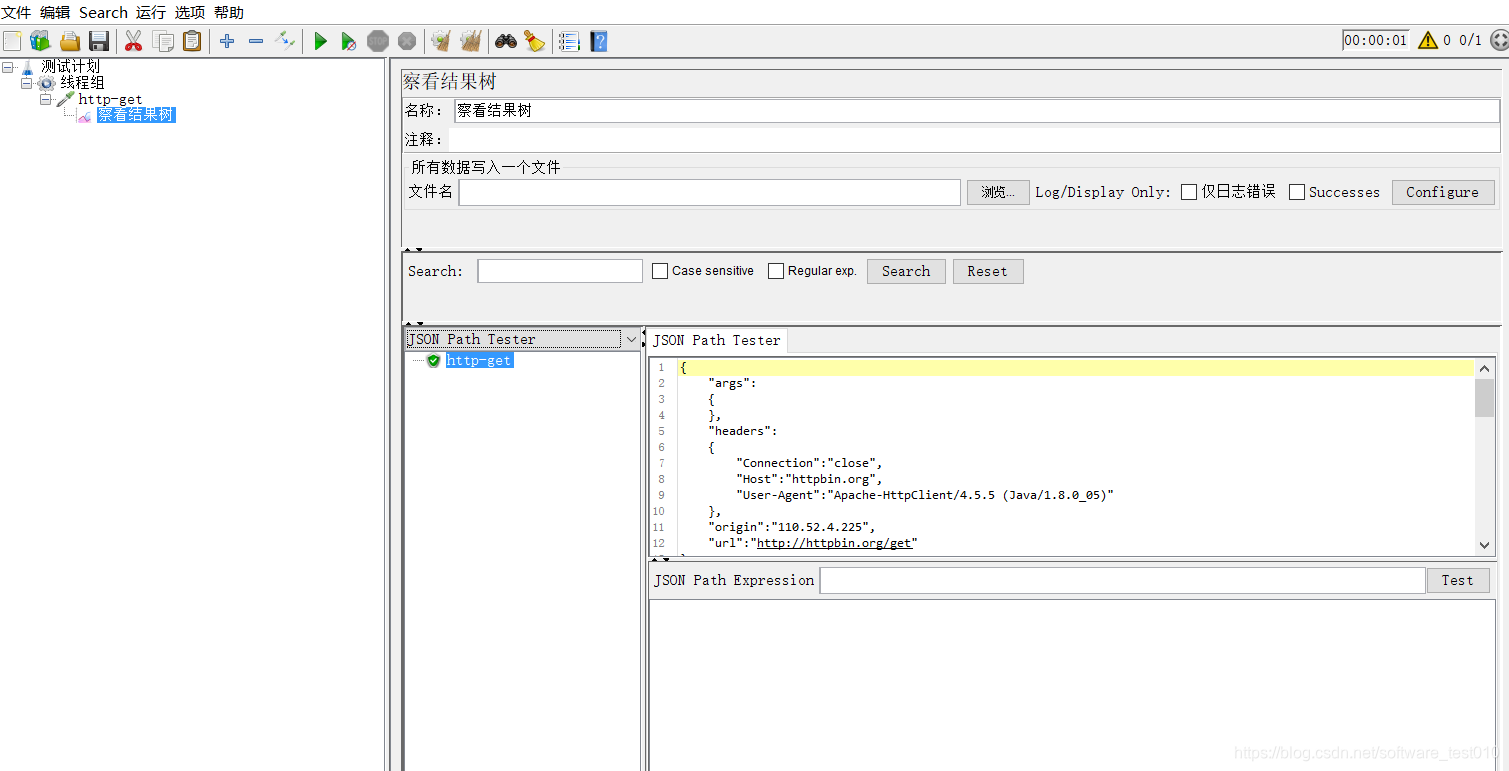The height and width of the screenshot is (771, 1509).
Task: Clear all with double broom gear icon
Action: point(470,41)
